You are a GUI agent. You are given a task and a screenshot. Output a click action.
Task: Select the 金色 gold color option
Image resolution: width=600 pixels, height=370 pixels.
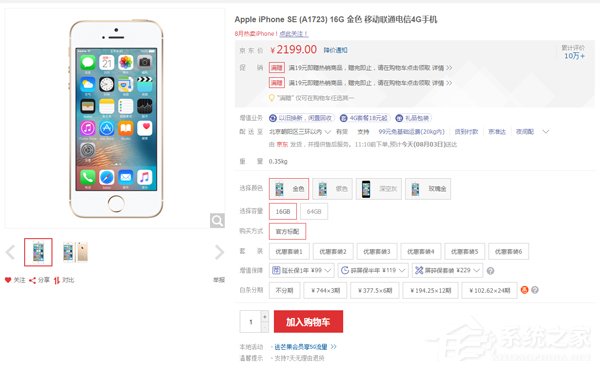(x=289, y=189)
